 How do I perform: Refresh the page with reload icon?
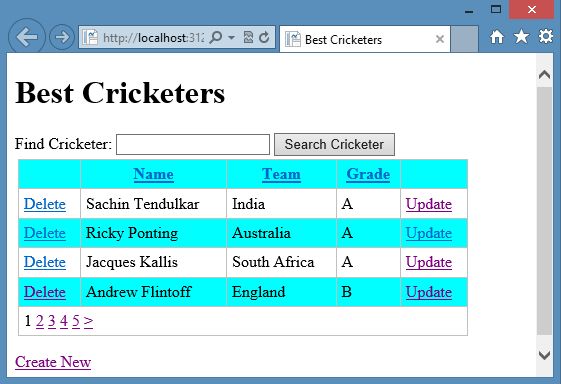[x=264, y=37]
